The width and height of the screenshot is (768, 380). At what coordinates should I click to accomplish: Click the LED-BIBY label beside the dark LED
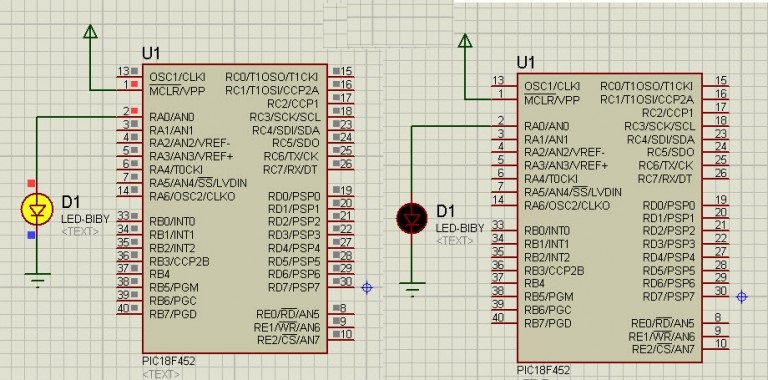click(x=460, y=228)
